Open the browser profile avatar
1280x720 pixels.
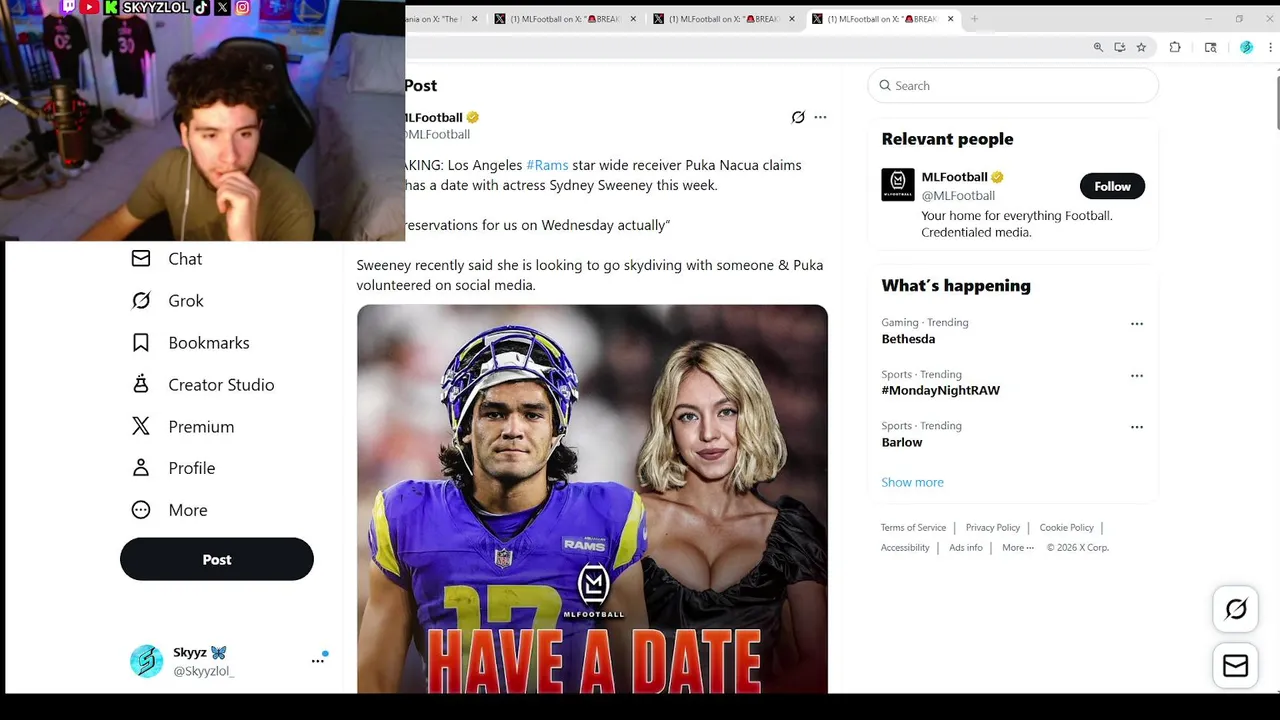click(1246, 47)
